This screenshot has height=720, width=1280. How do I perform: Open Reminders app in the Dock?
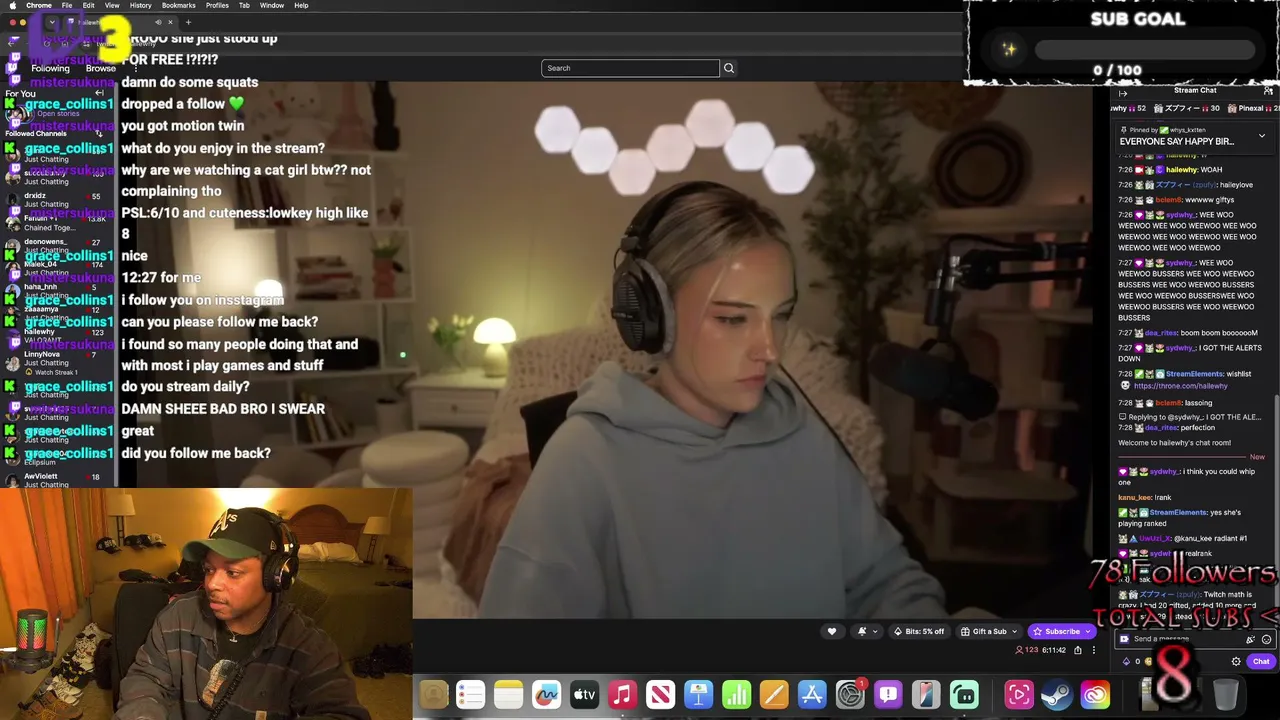pyautogui.click(x=470, y=694)
